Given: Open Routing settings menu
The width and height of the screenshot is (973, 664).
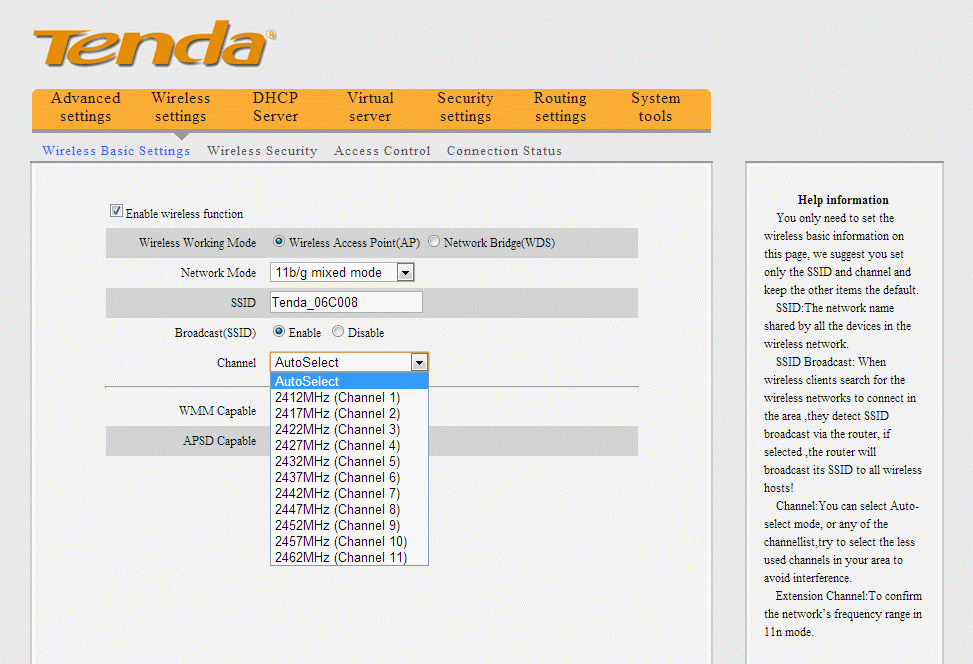Looking at the screenshot, I should pos(560,107).
